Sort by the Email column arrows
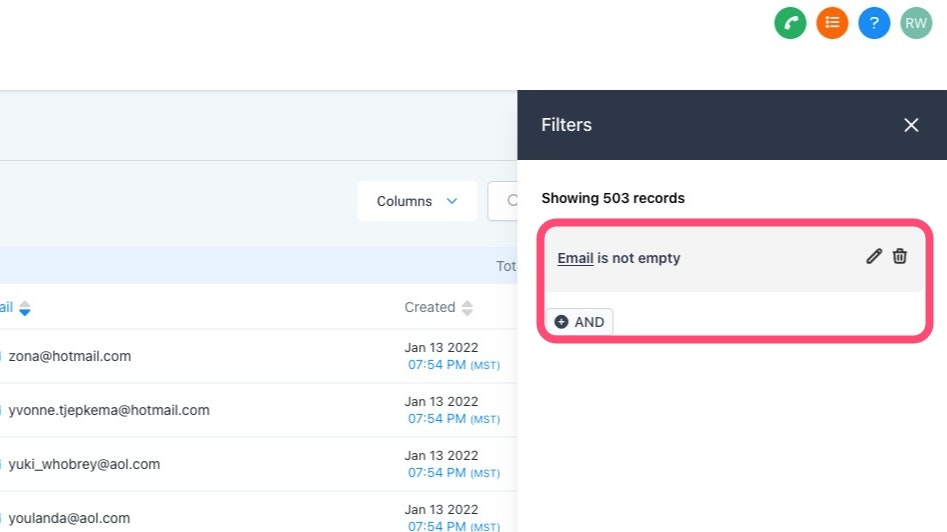Image resolution: width=947 pixels, height=532 pixels. pyautogui.click(x=25, y=308)
